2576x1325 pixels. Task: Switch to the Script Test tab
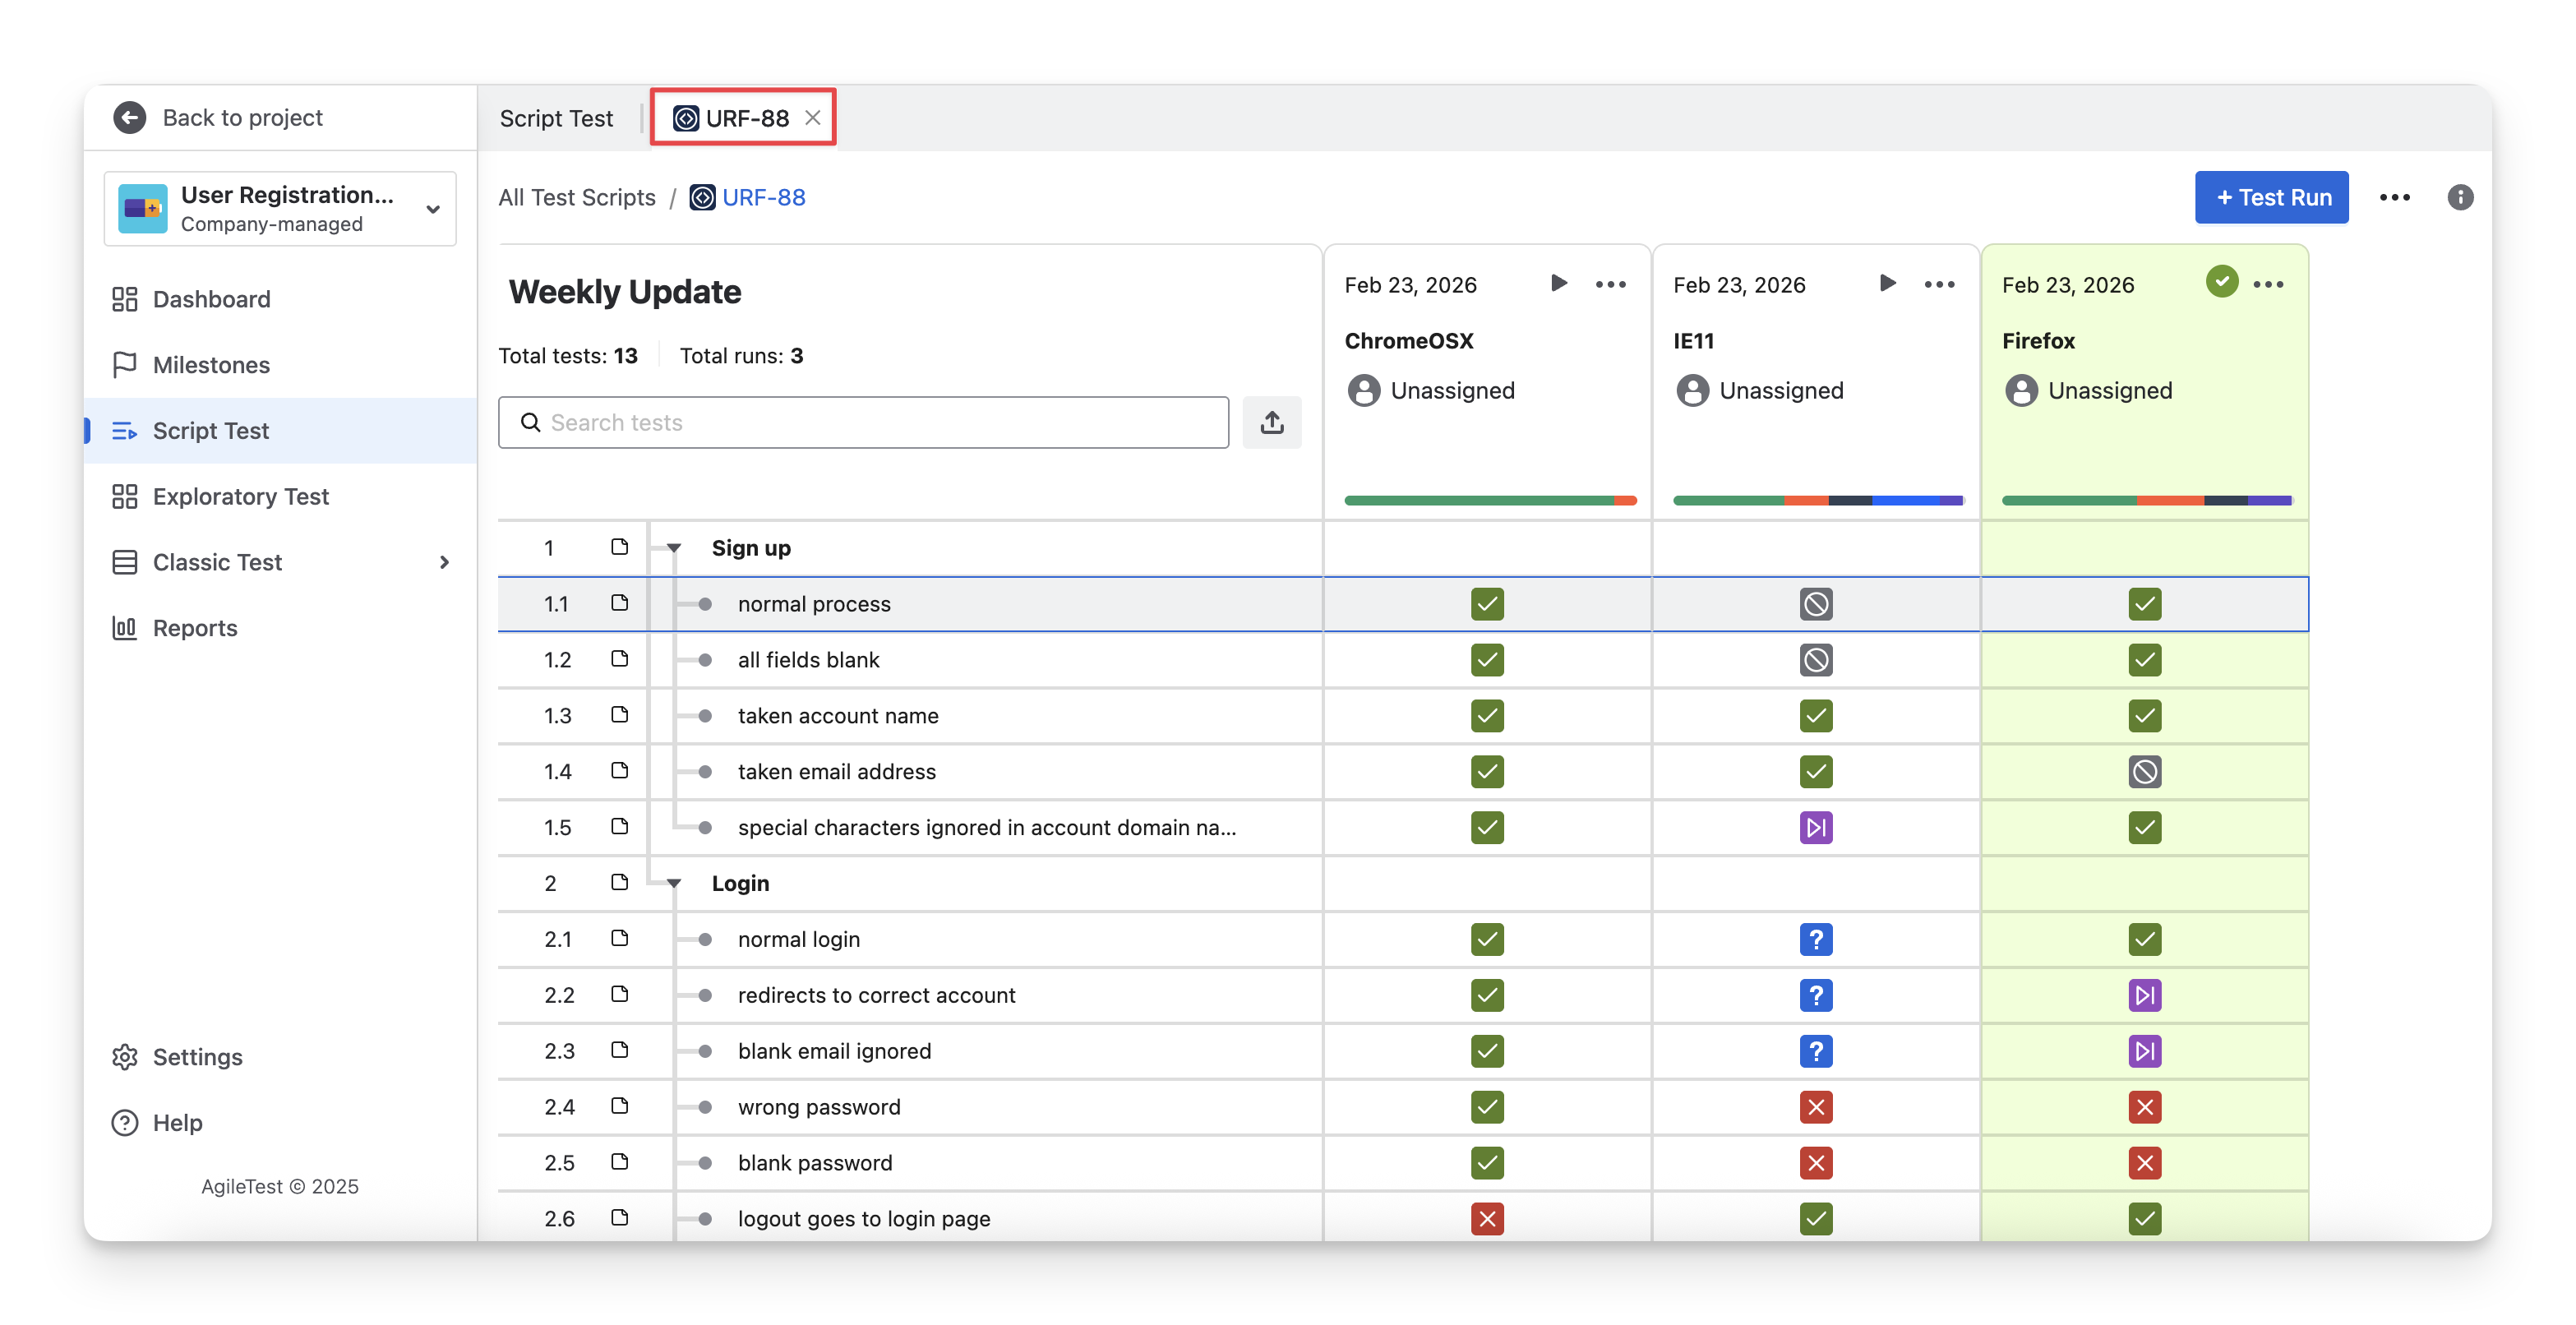tap(556, 119)
